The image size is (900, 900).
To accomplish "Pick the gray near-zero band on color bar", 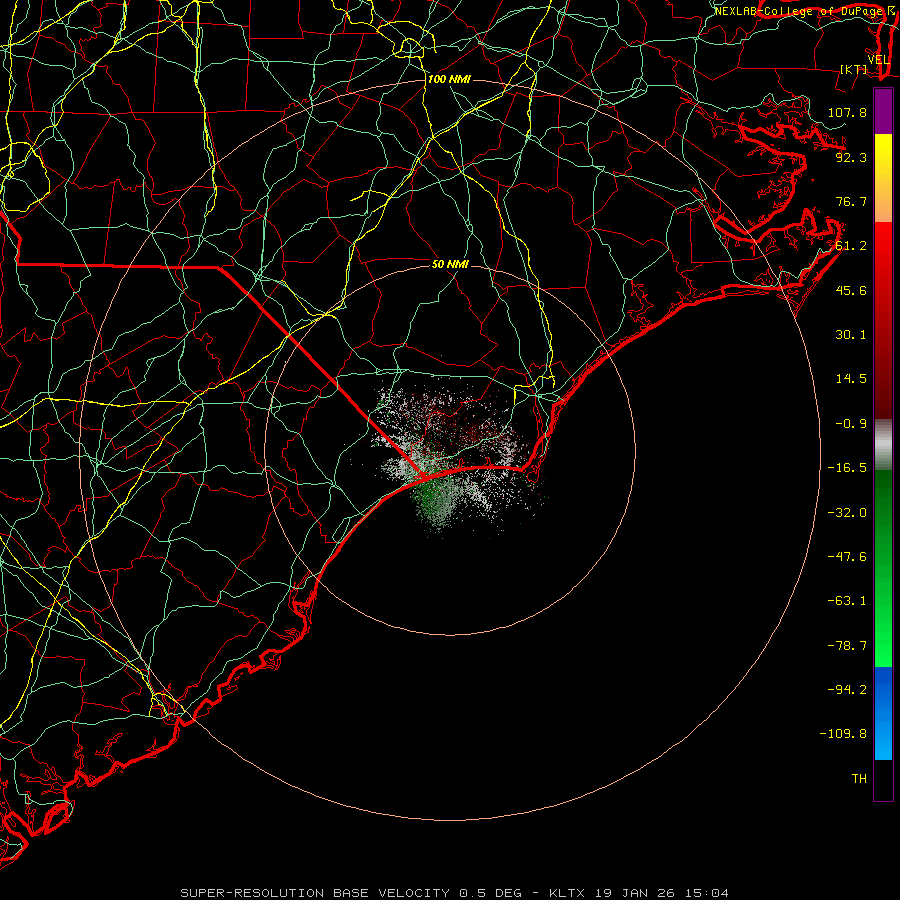I will pos(883,445).
